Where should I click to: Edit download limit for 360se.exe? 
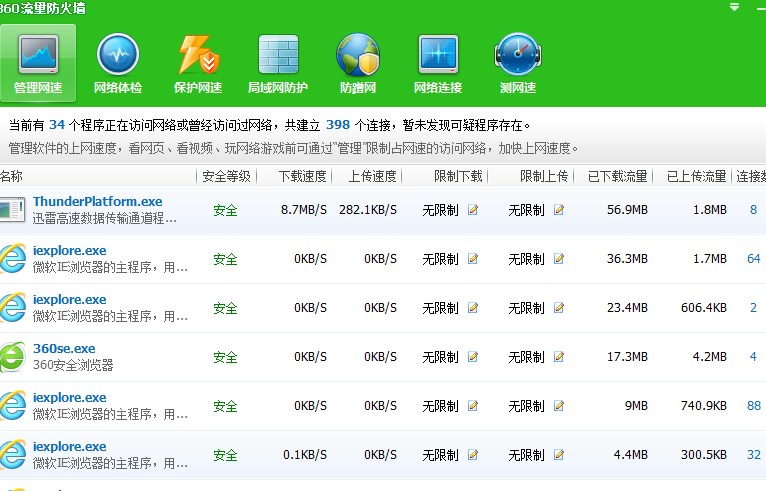(473, 357)
